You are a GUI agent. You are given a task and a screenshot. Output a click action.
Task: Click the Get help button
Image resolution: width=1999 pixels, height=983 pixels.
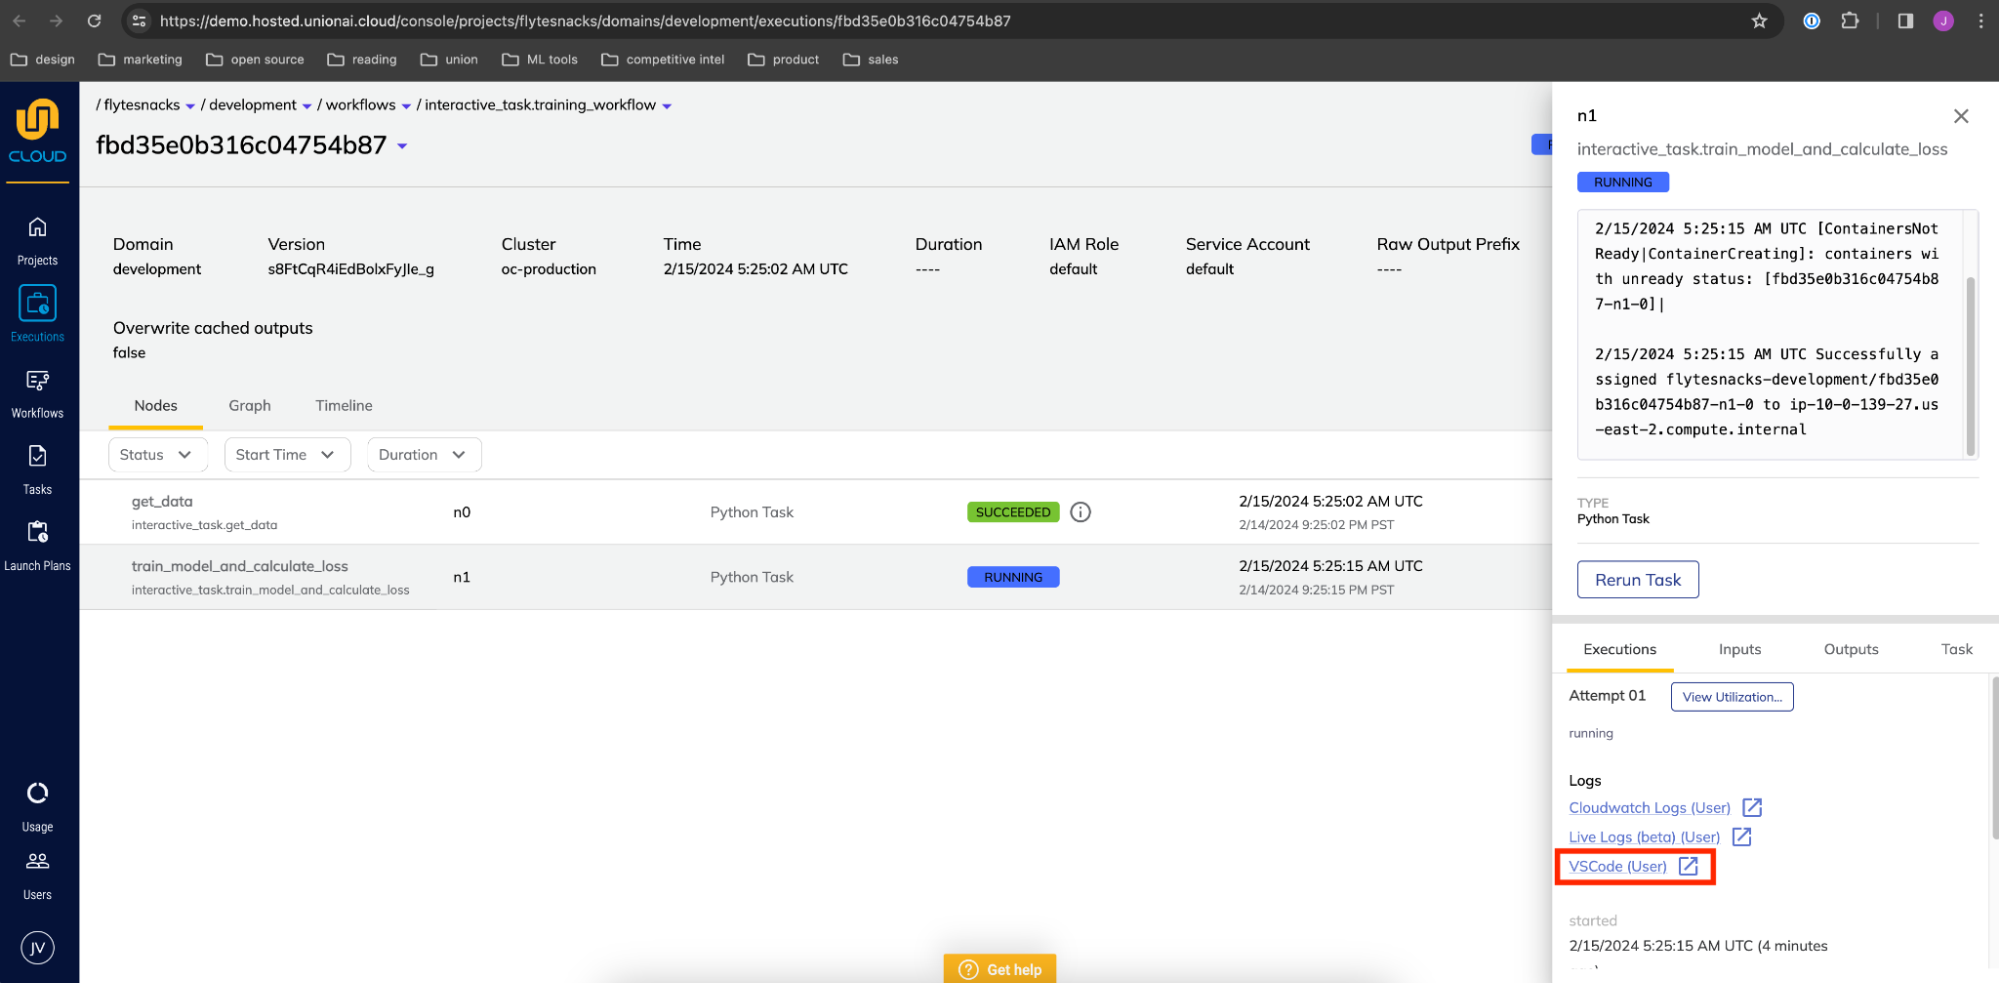click(x=999, y=967)
